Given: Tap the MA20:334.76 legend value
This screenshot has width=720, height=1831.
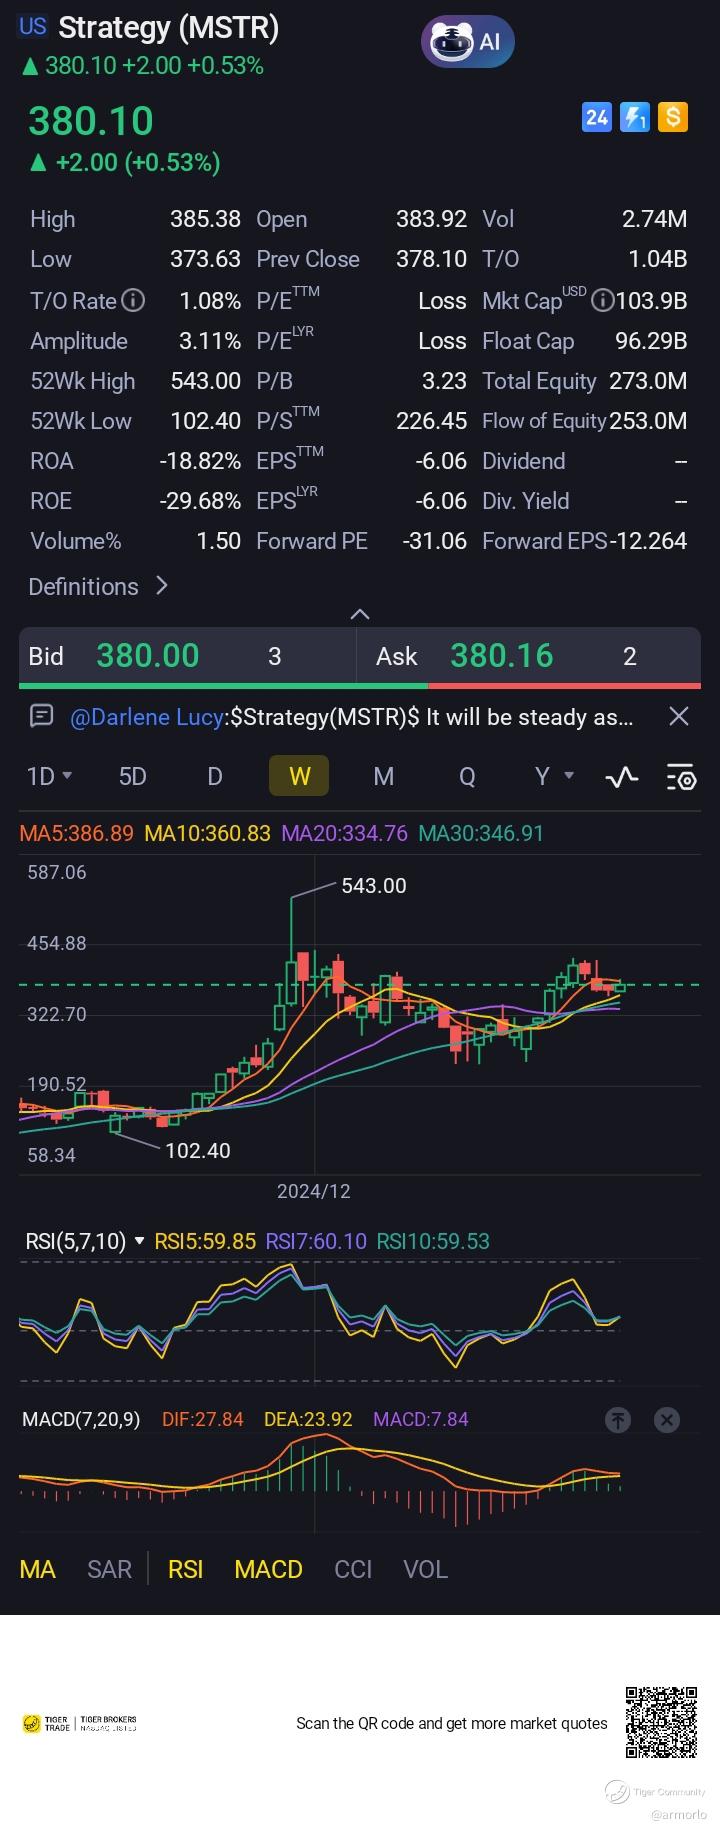Looking at the screenshot, I should pyautogui.click(x=344, y=833).
